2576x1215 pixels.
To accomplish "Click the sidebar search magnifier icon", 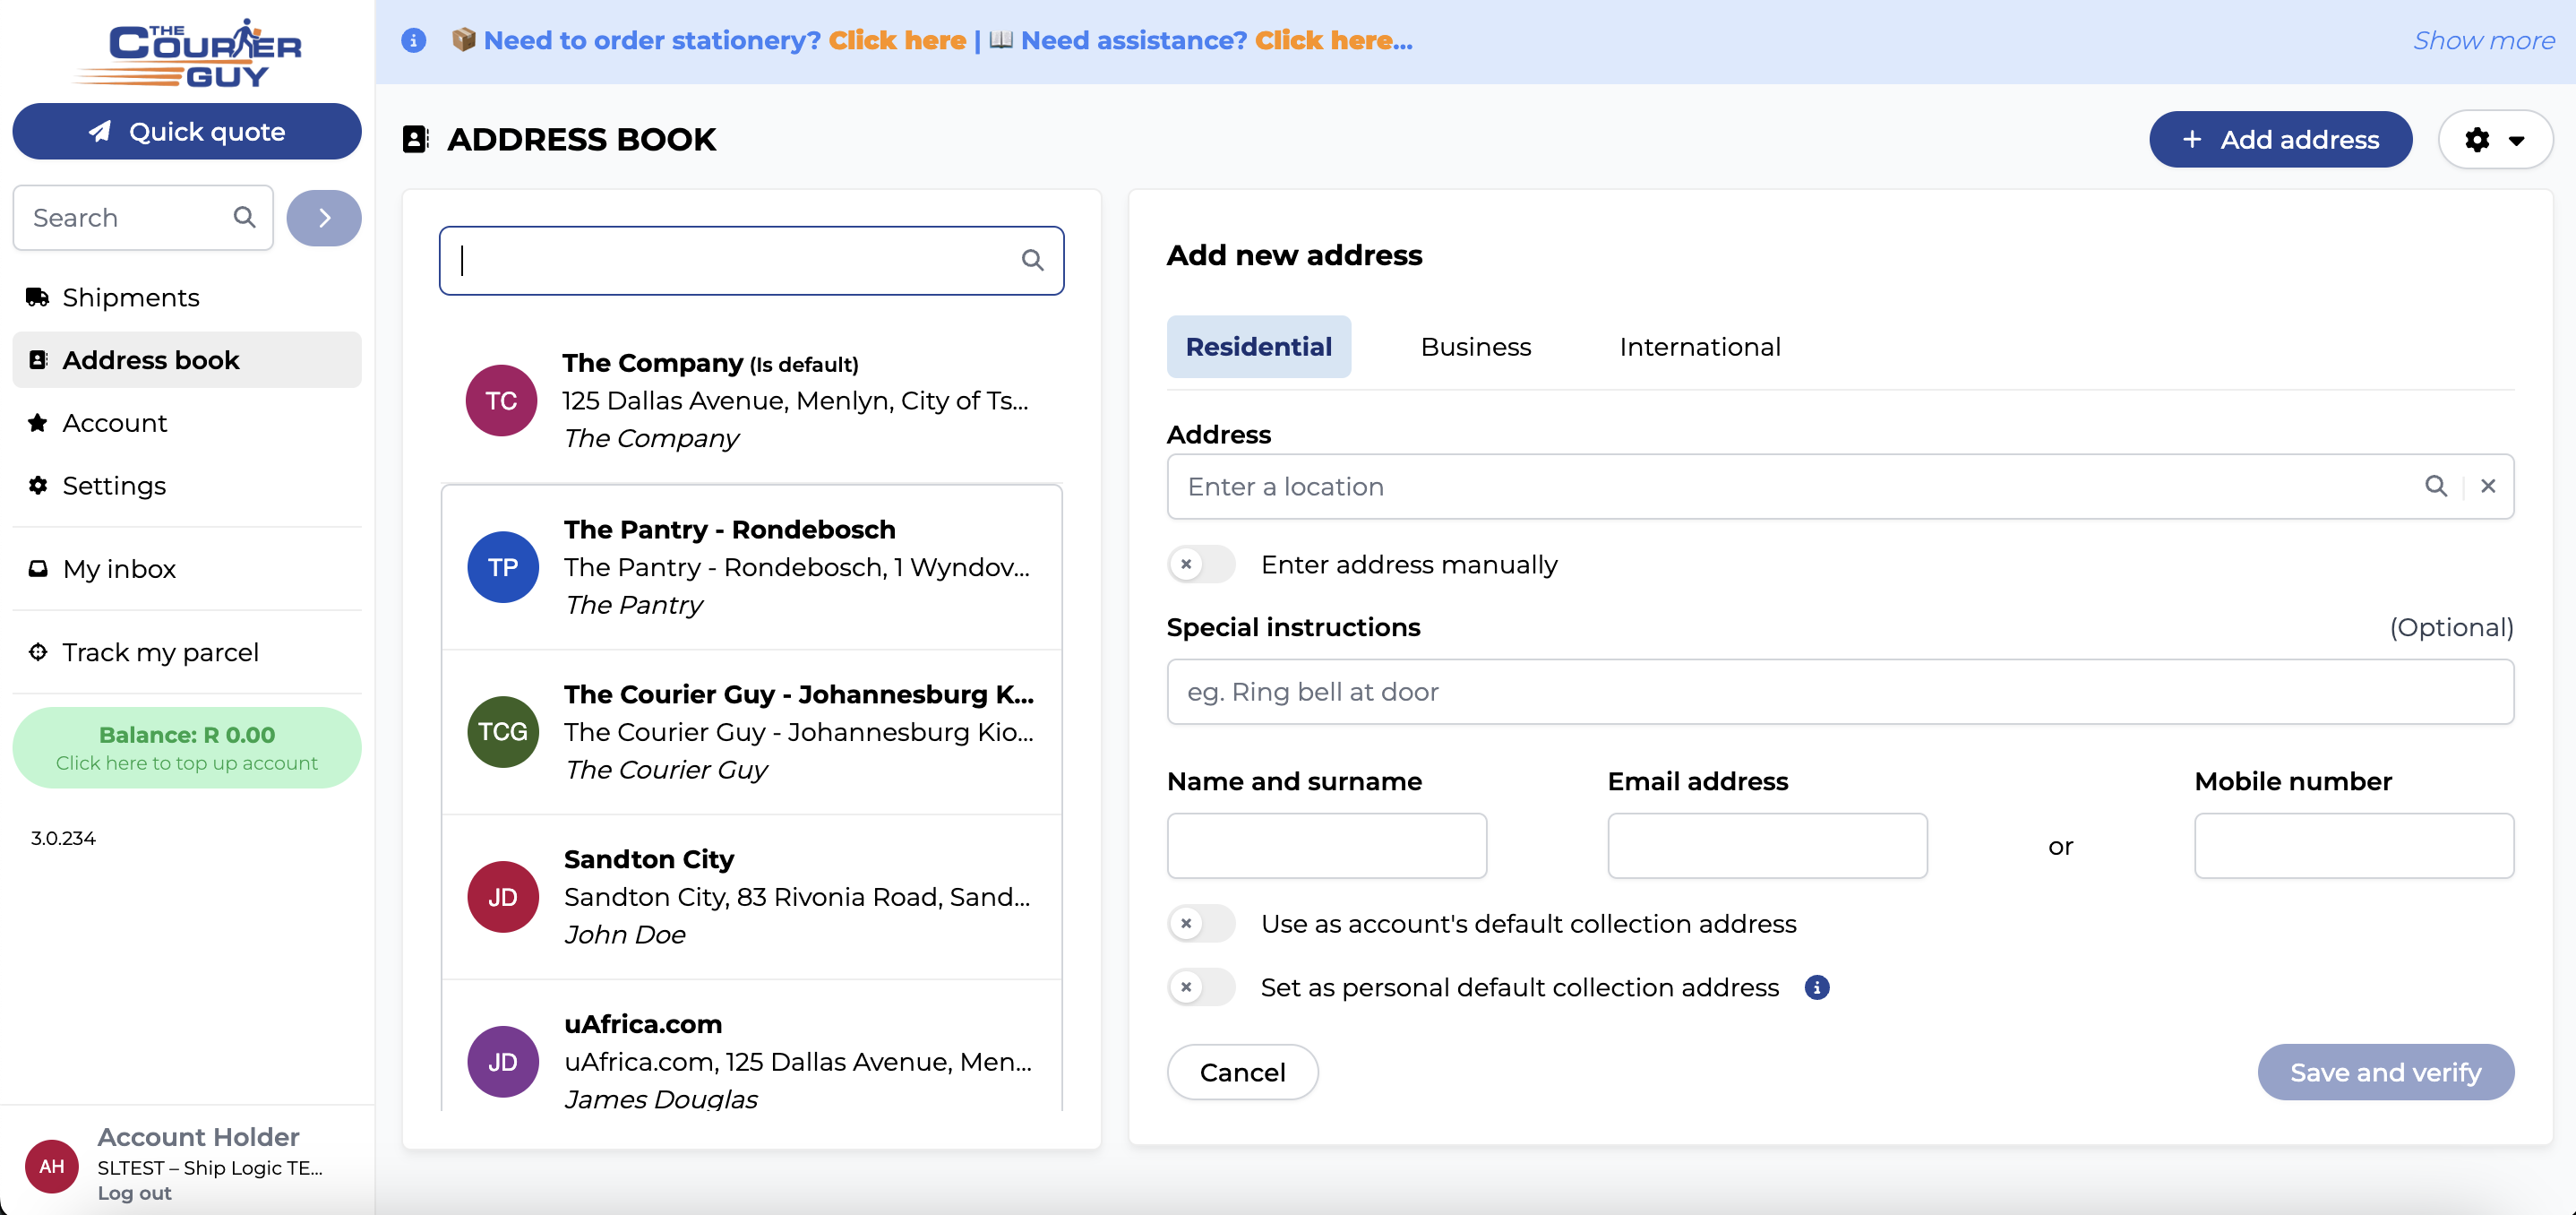I will click(244, 217).
